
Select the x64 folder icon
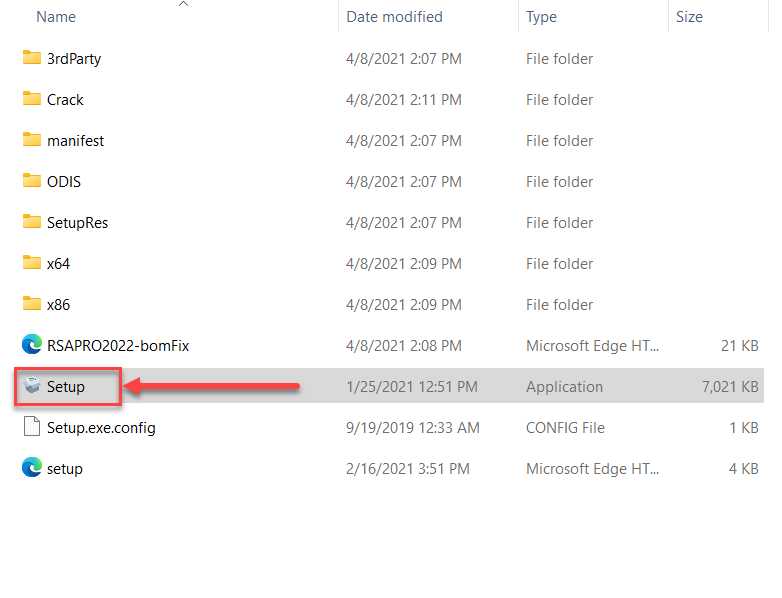31,263
